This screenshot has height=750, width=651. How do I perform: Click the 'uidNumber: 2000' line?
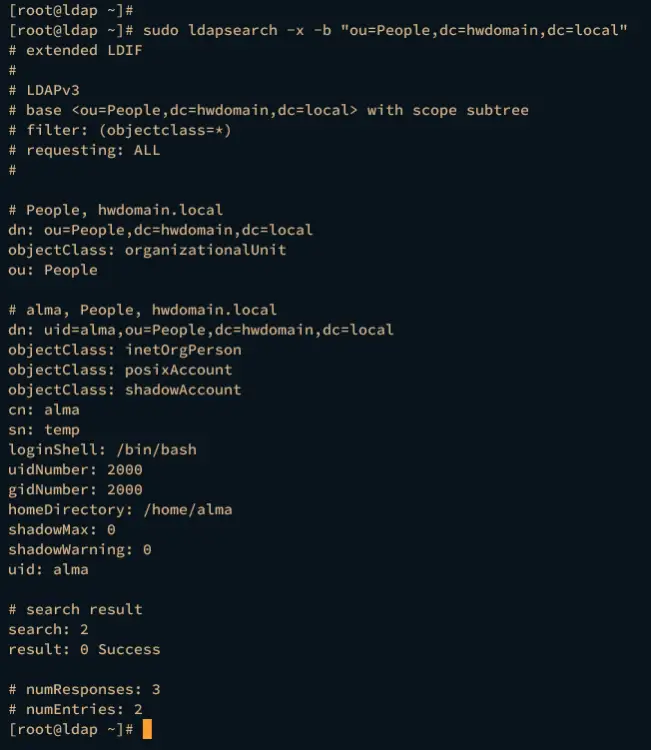click(75, 470)
